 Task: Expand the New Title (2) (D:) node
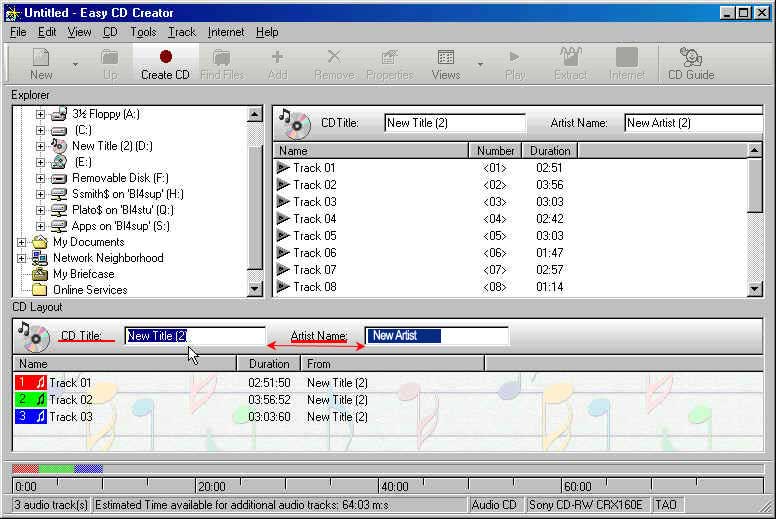pos(40,146)
